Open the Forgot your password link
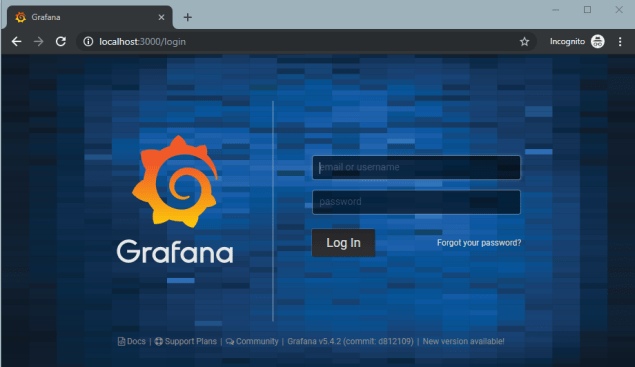Screen dimensions: 635x367 click(x=479, y=243)
